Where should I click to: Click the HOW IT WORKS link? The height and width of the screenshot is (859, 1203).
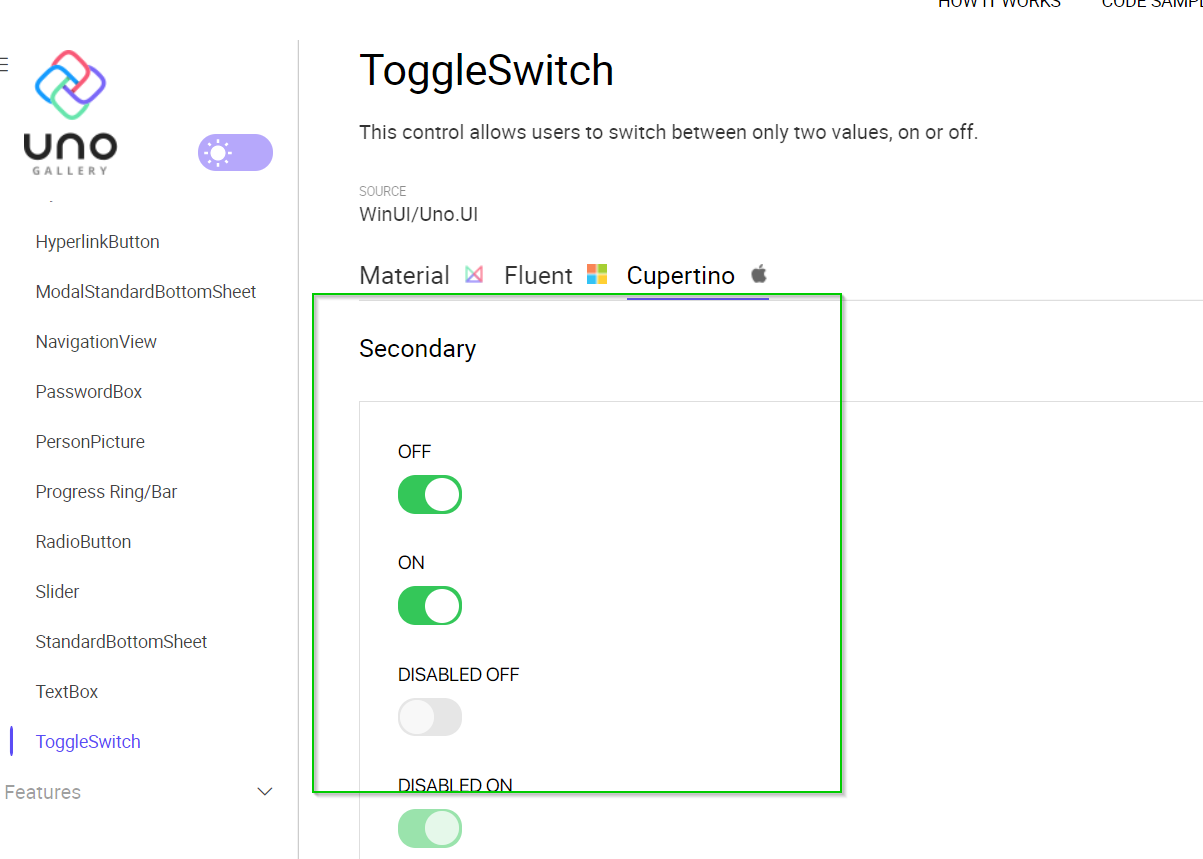point(999,5)
